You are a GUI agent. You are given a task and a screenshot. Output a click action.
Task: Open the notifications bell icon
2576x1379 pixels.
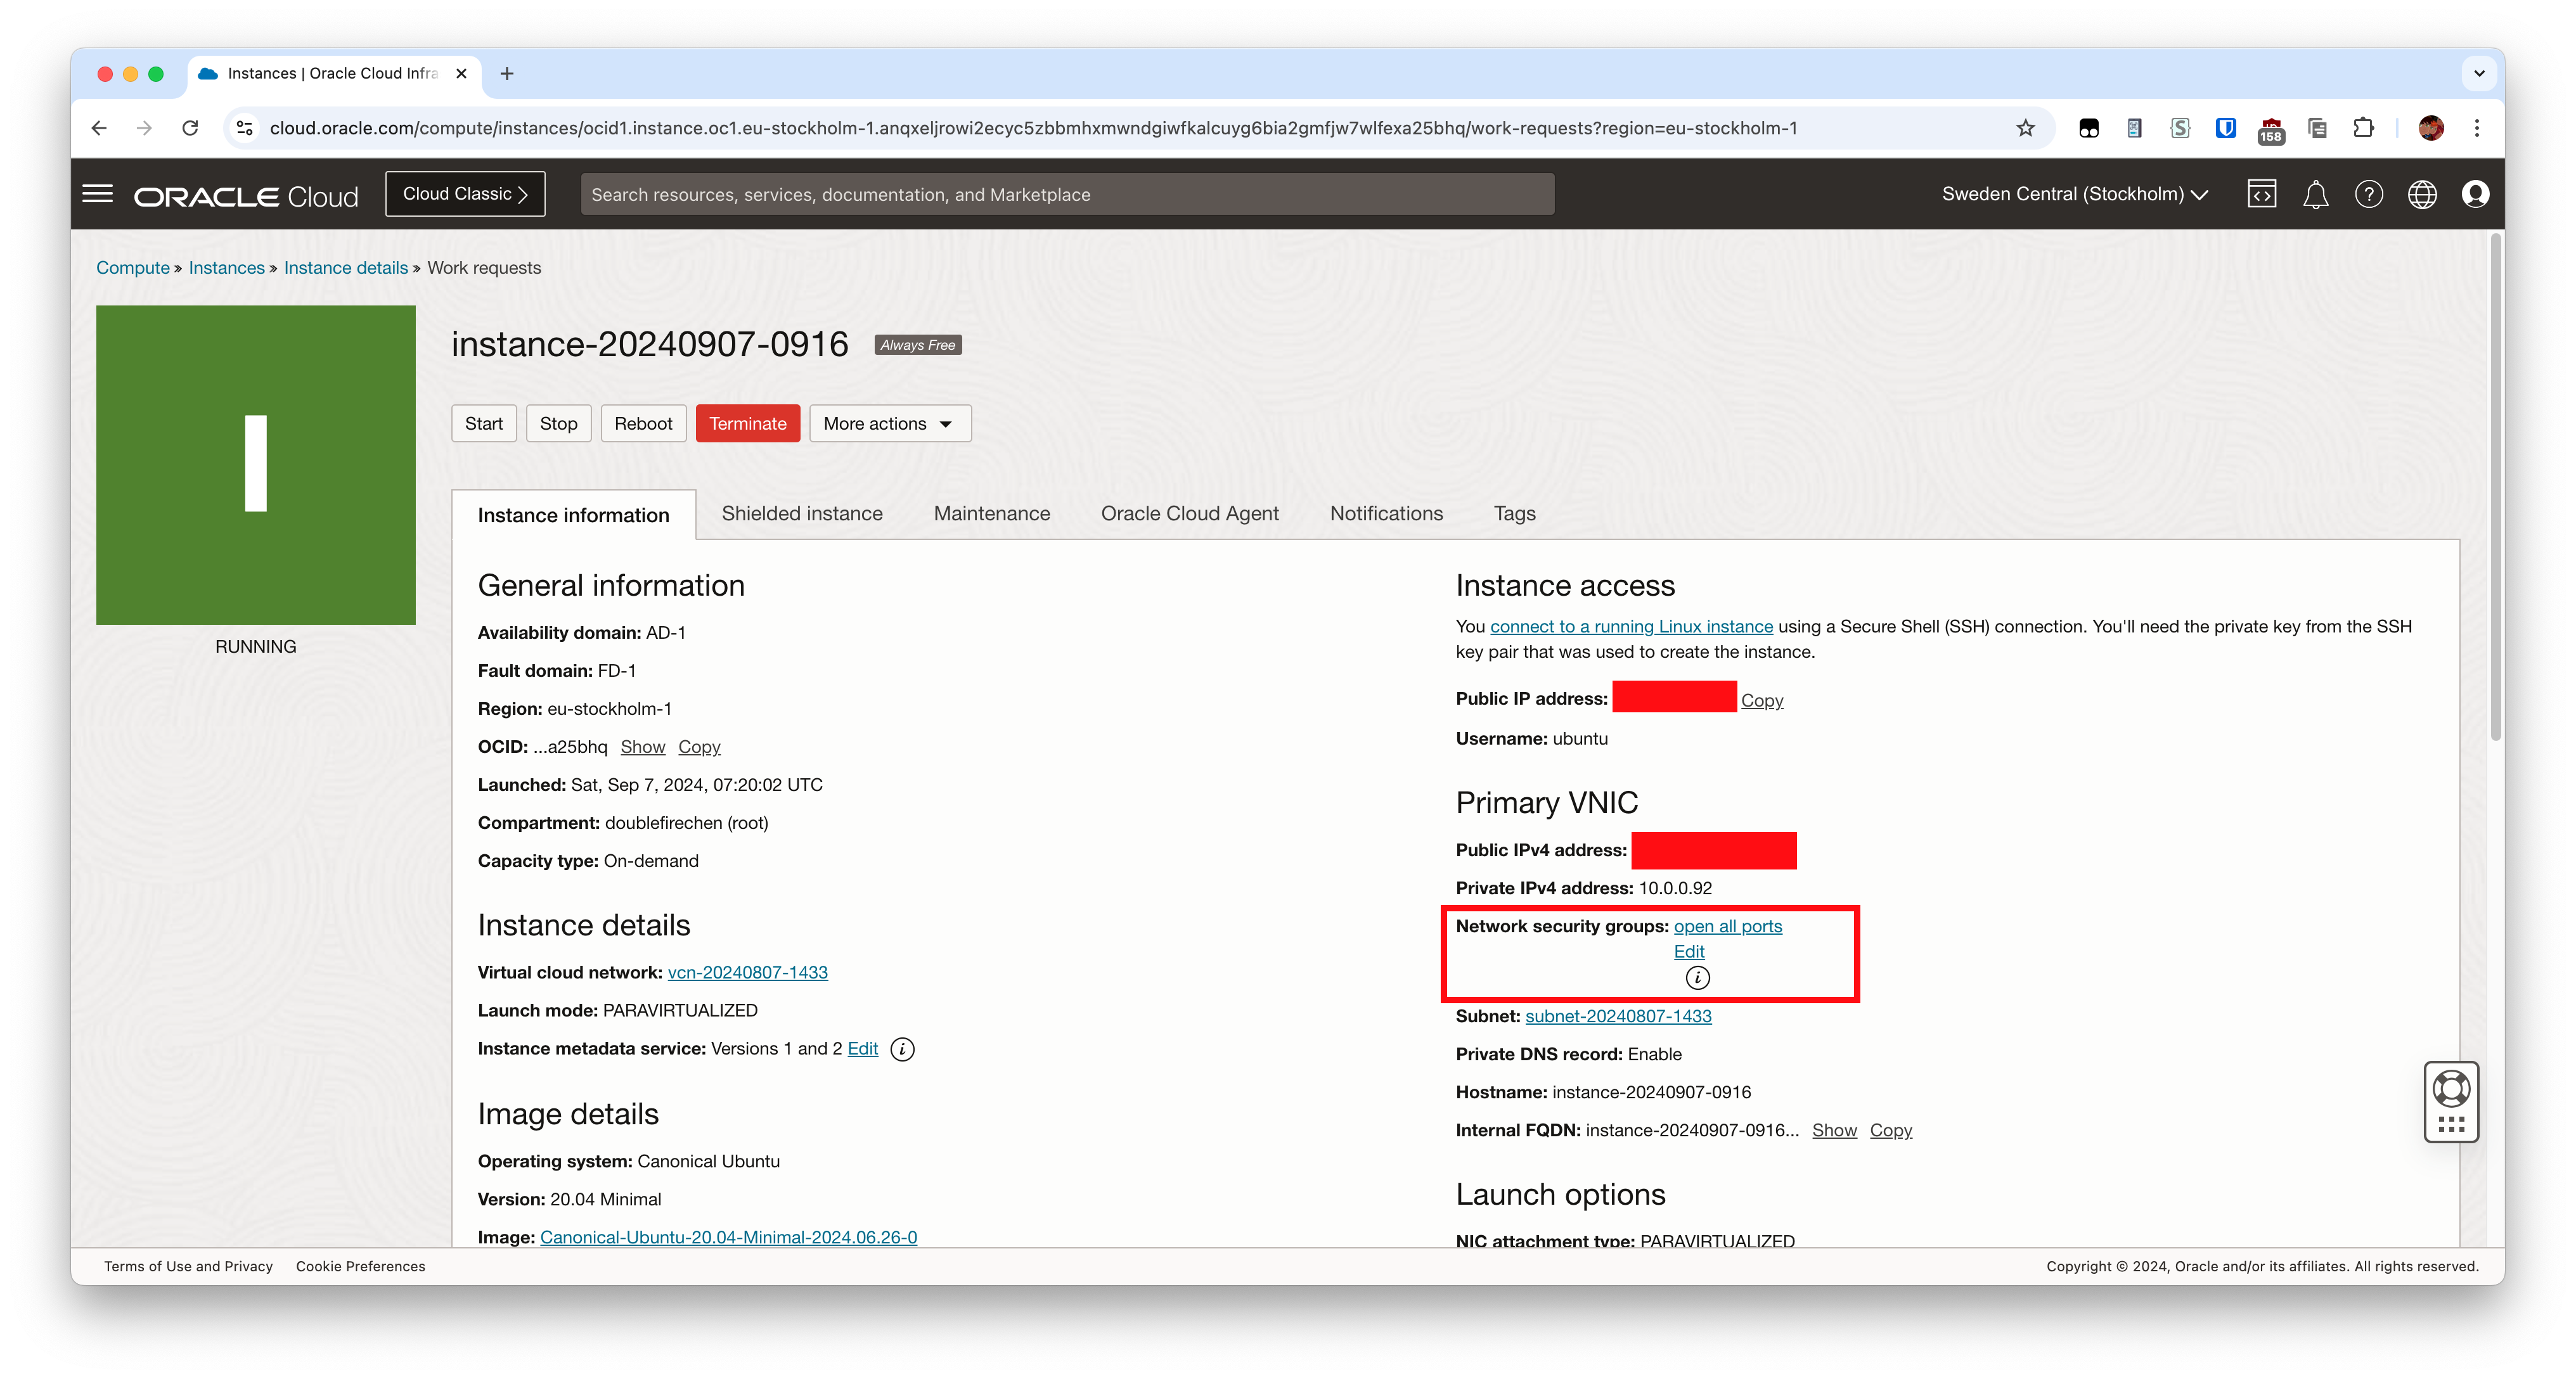point(2315,194)
